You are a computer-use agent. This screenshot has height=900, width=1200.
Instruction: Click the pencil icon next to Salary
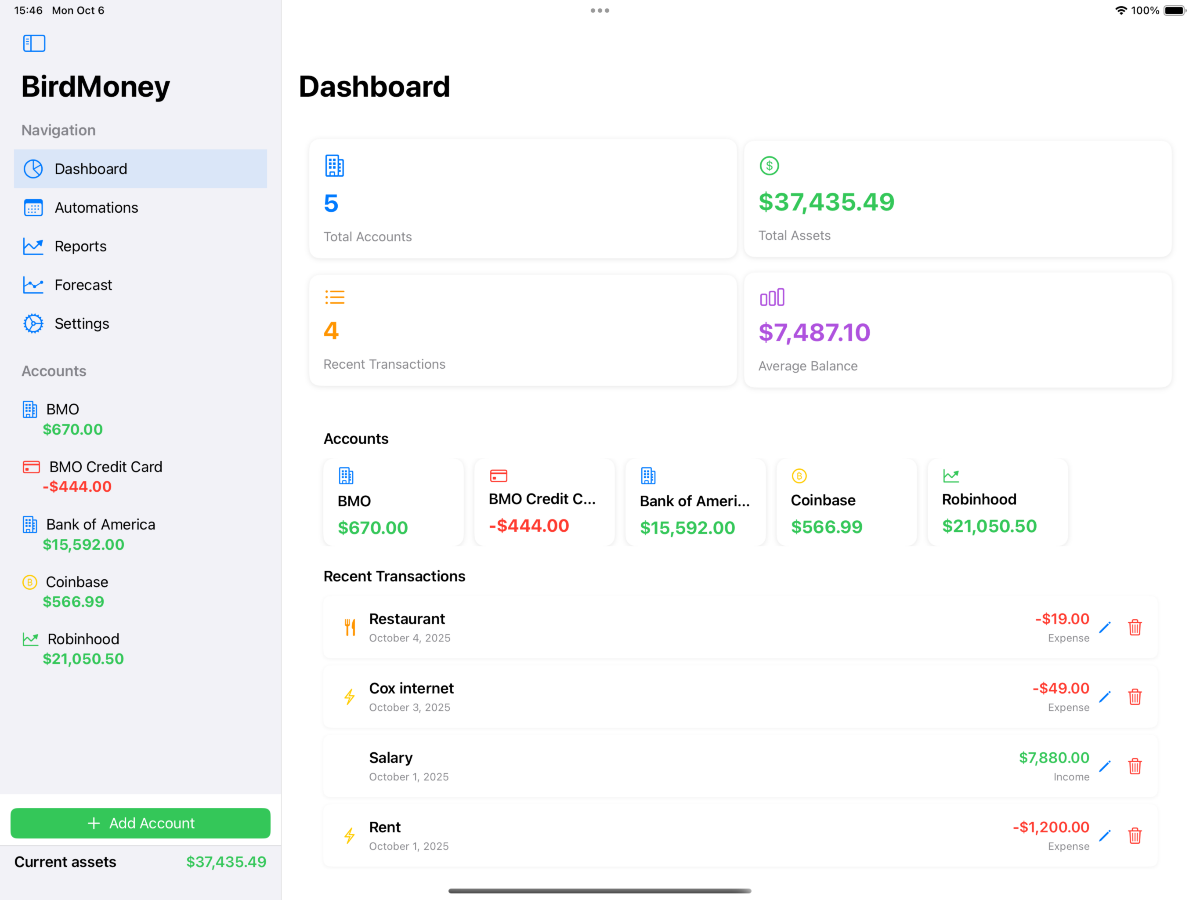1105,766
